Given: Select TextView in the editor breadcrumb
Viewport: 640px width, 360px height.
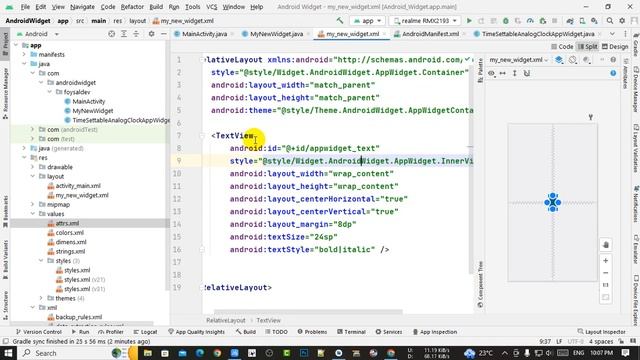Looking at the screenshot, I should (x=268, y=320).
